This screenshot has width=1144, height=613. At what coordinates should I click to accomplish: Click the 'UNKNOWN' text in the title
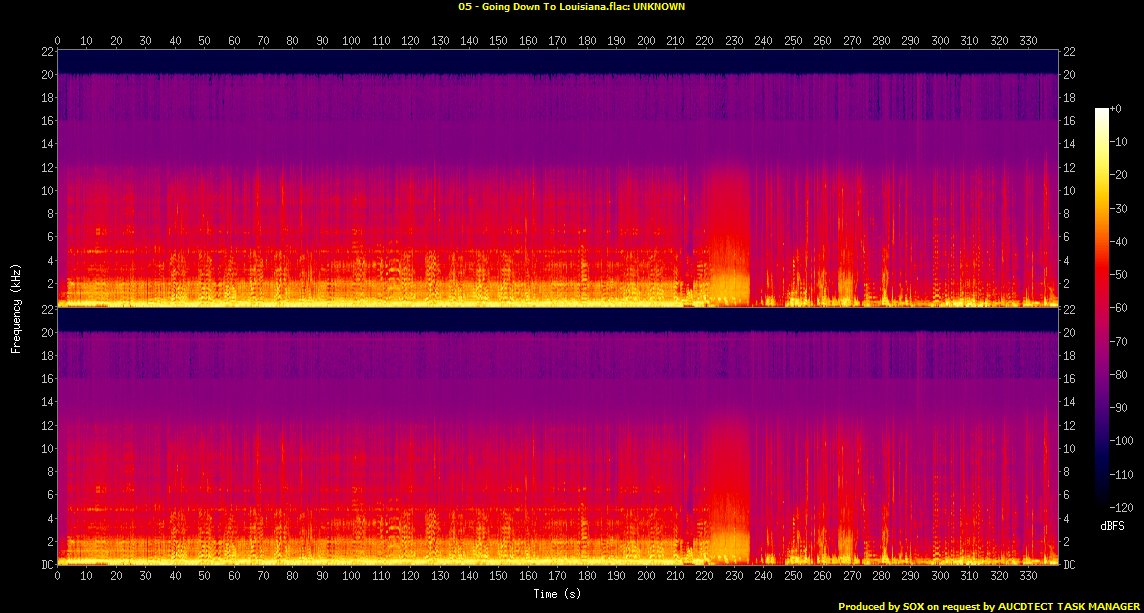659,6
